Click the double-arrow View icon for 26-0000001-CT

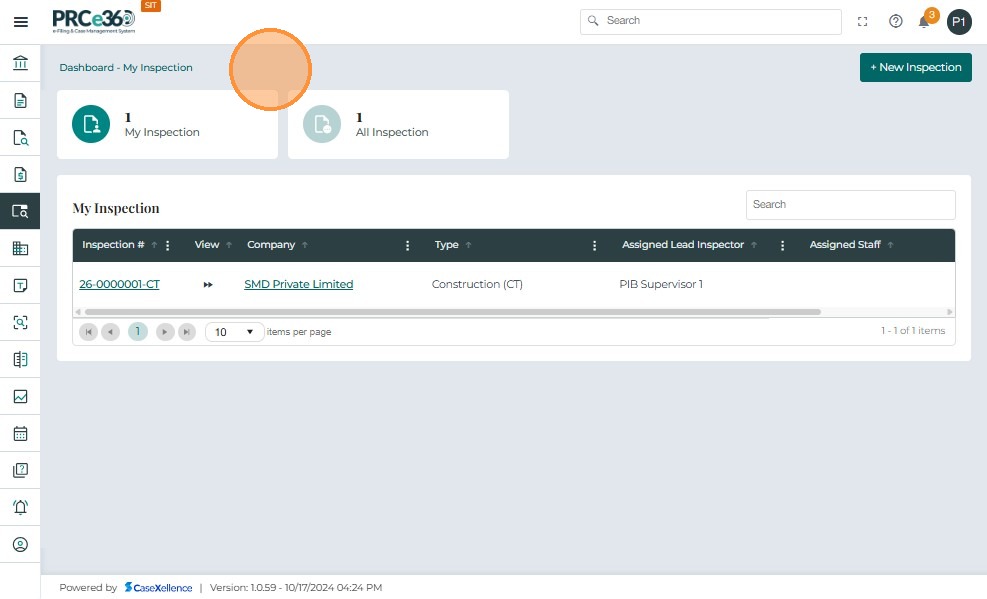[208, 284]
